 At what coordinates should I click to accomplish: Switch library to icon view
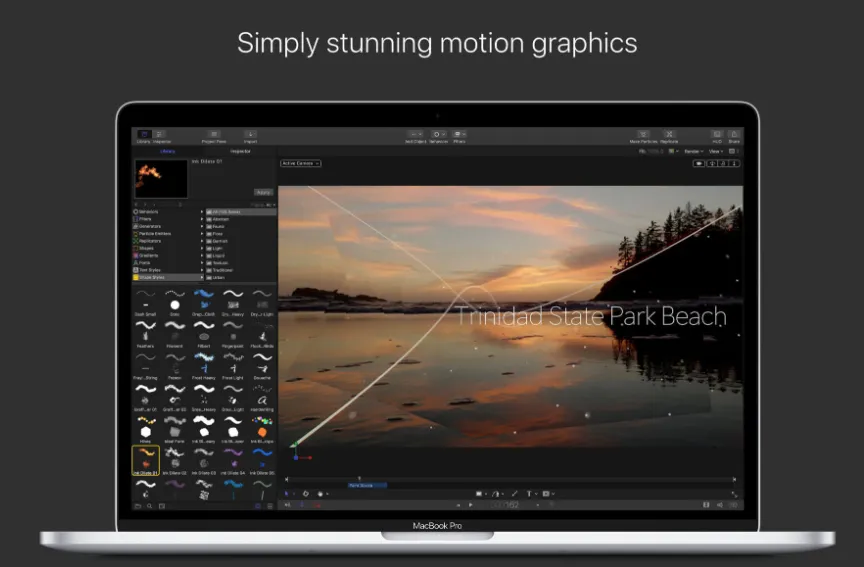(258, 506)
